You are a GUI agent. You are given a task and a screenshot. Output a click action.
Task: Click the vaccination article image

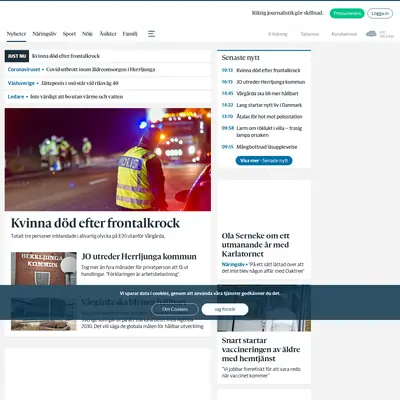[264, 308]
